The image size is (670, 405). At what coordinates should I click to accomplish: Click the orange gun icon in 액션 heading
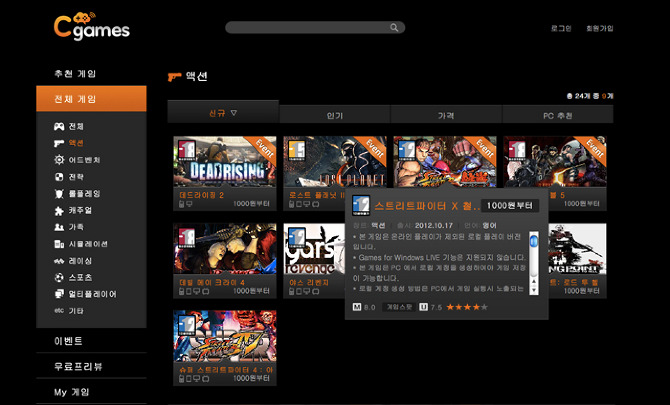(174, 77)
